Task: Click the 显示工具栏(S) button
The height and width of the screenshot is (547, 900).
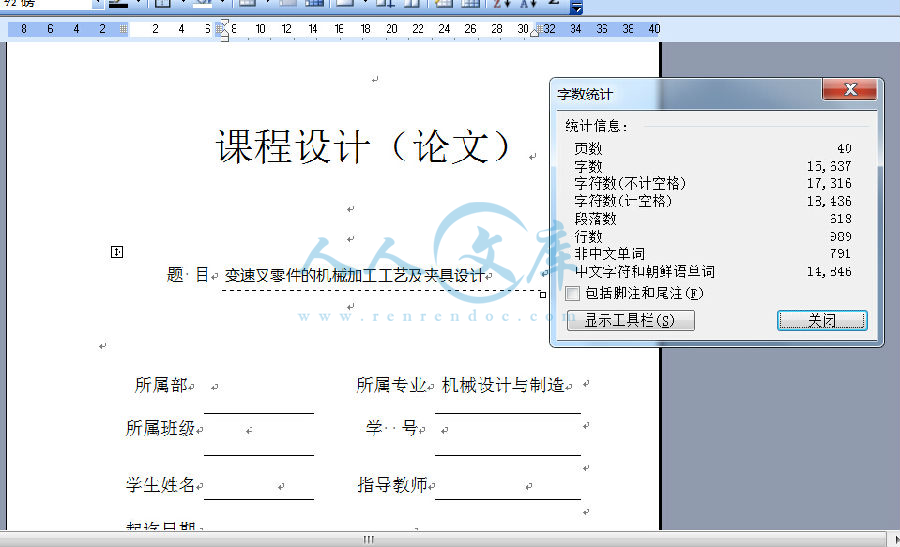Action: coord(630,320)
